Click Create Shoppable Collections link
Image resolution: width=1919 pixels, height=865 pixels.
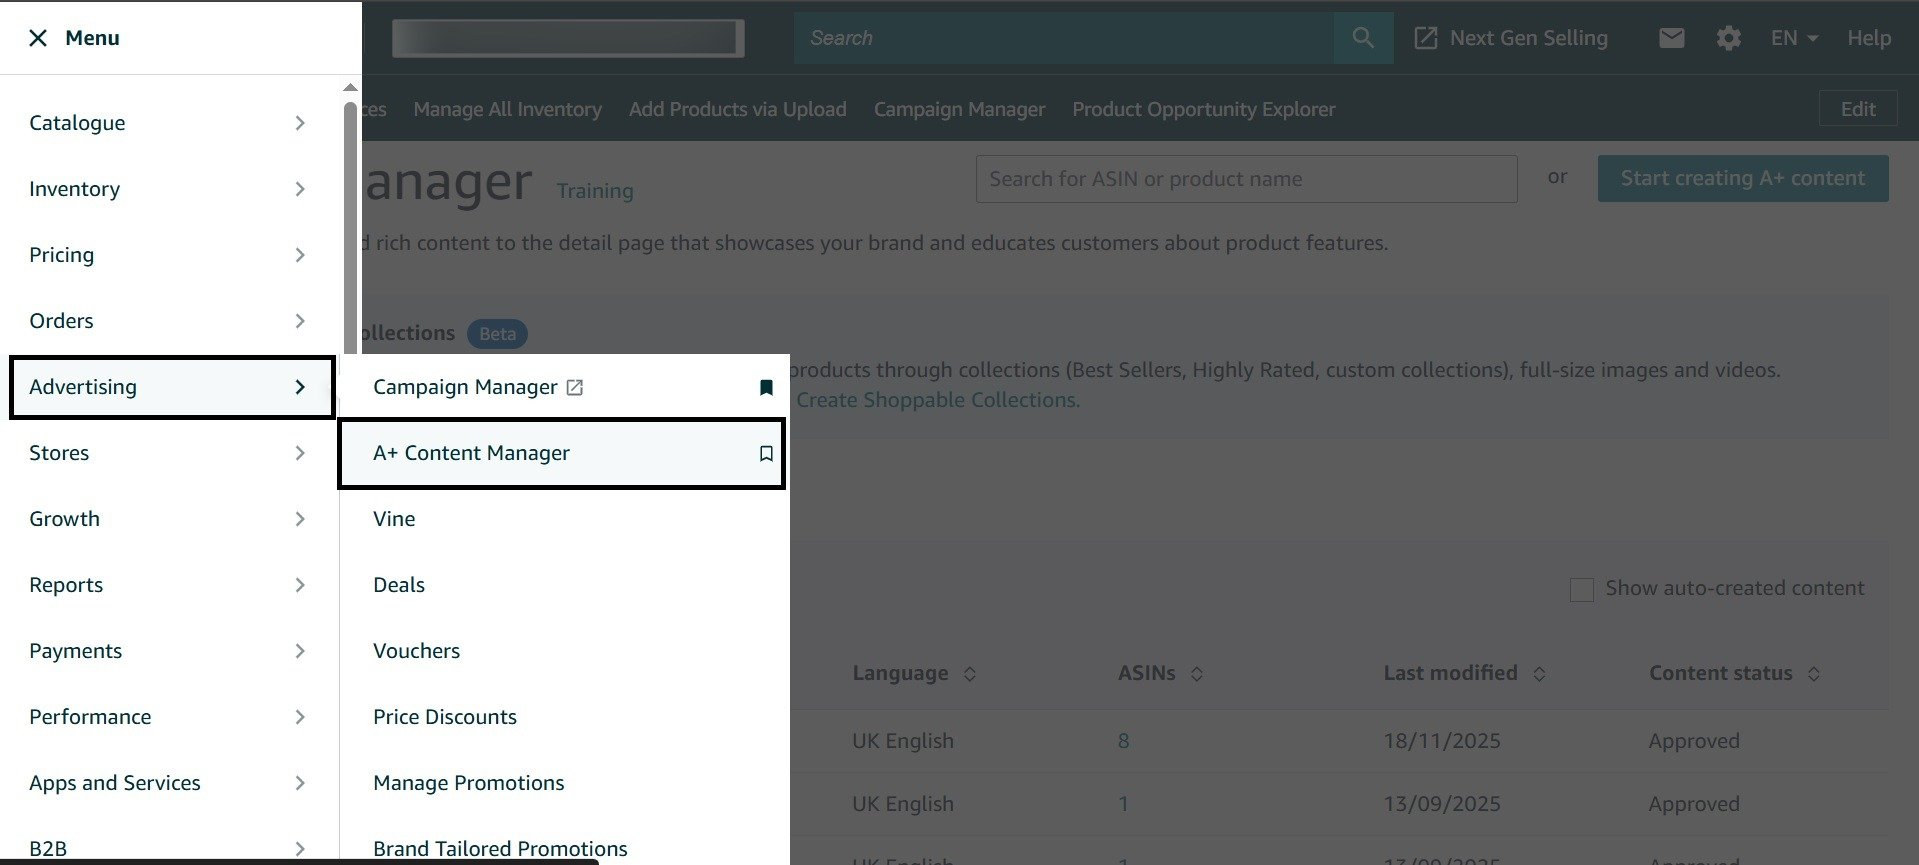pyautogui.click(x=938, y=400)
